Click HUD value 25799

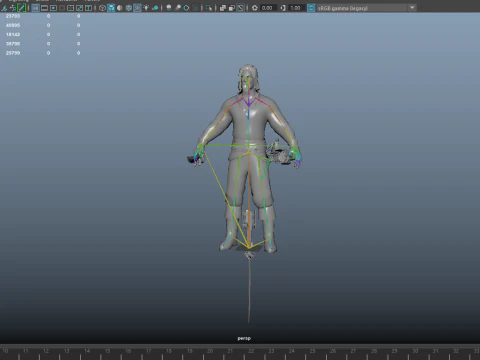click(13, 53)
